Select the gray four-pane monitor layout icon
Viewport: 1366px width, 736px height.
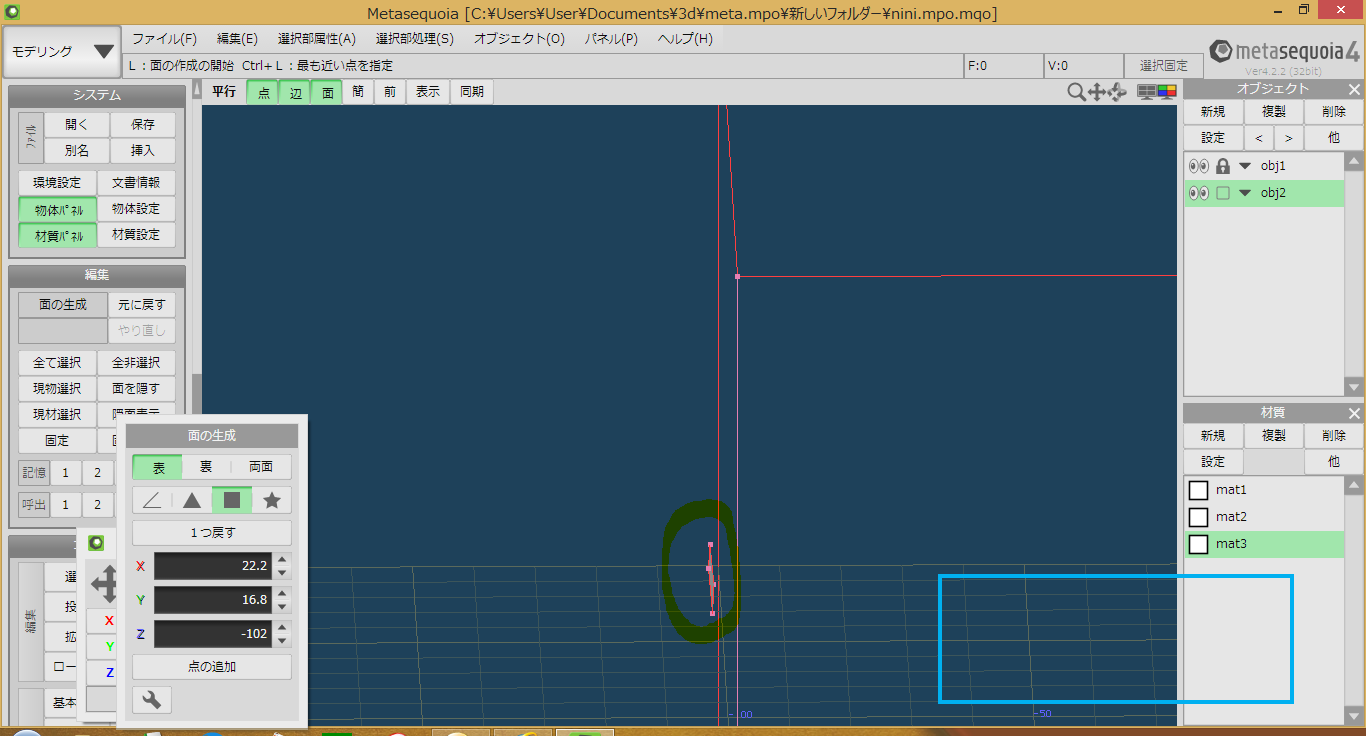pos(1147,92)
